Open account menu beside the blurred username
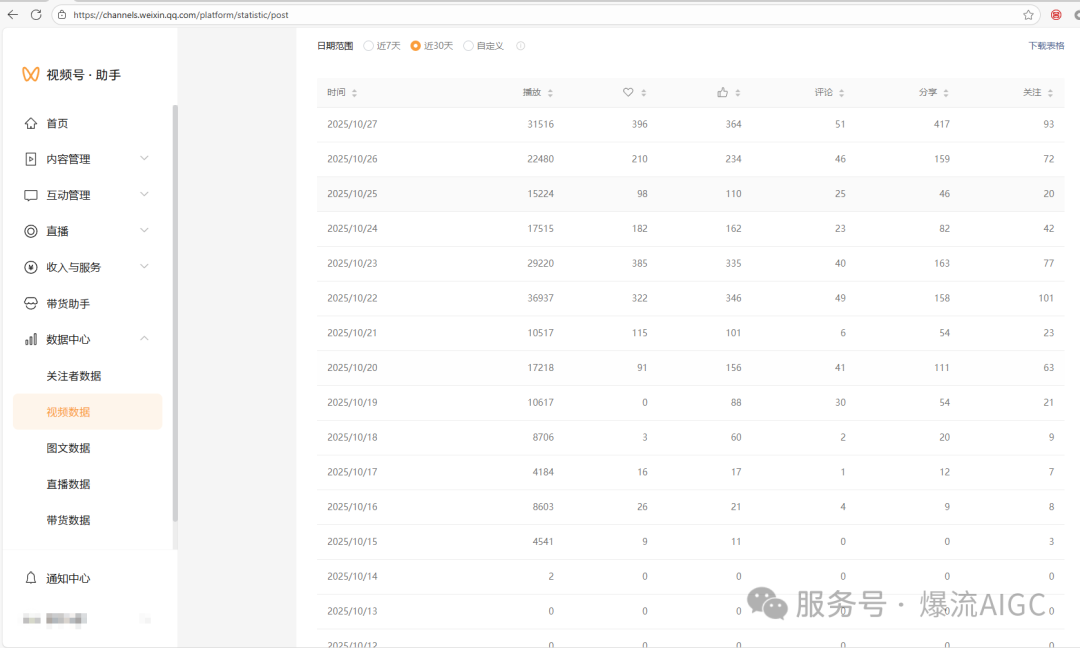The image size is (1080, 648). click(145, 619)
